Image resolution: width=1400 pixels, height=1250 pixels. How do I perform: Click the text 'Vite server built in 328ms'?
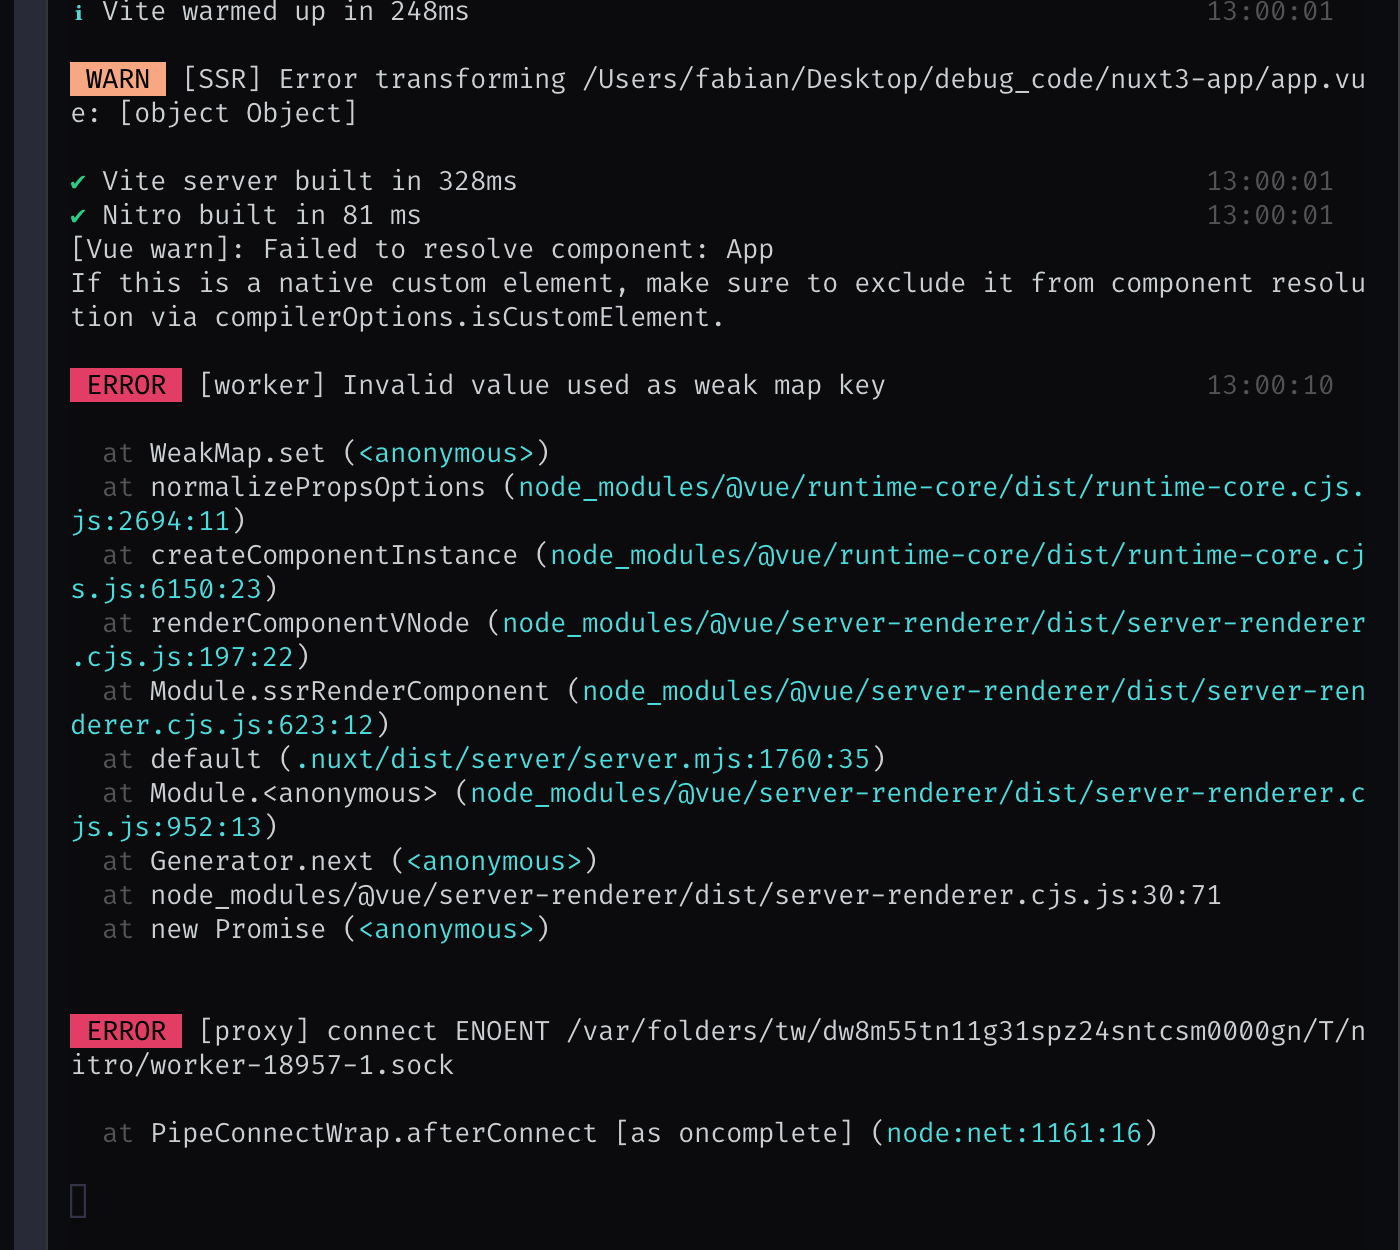click(310, 181)
